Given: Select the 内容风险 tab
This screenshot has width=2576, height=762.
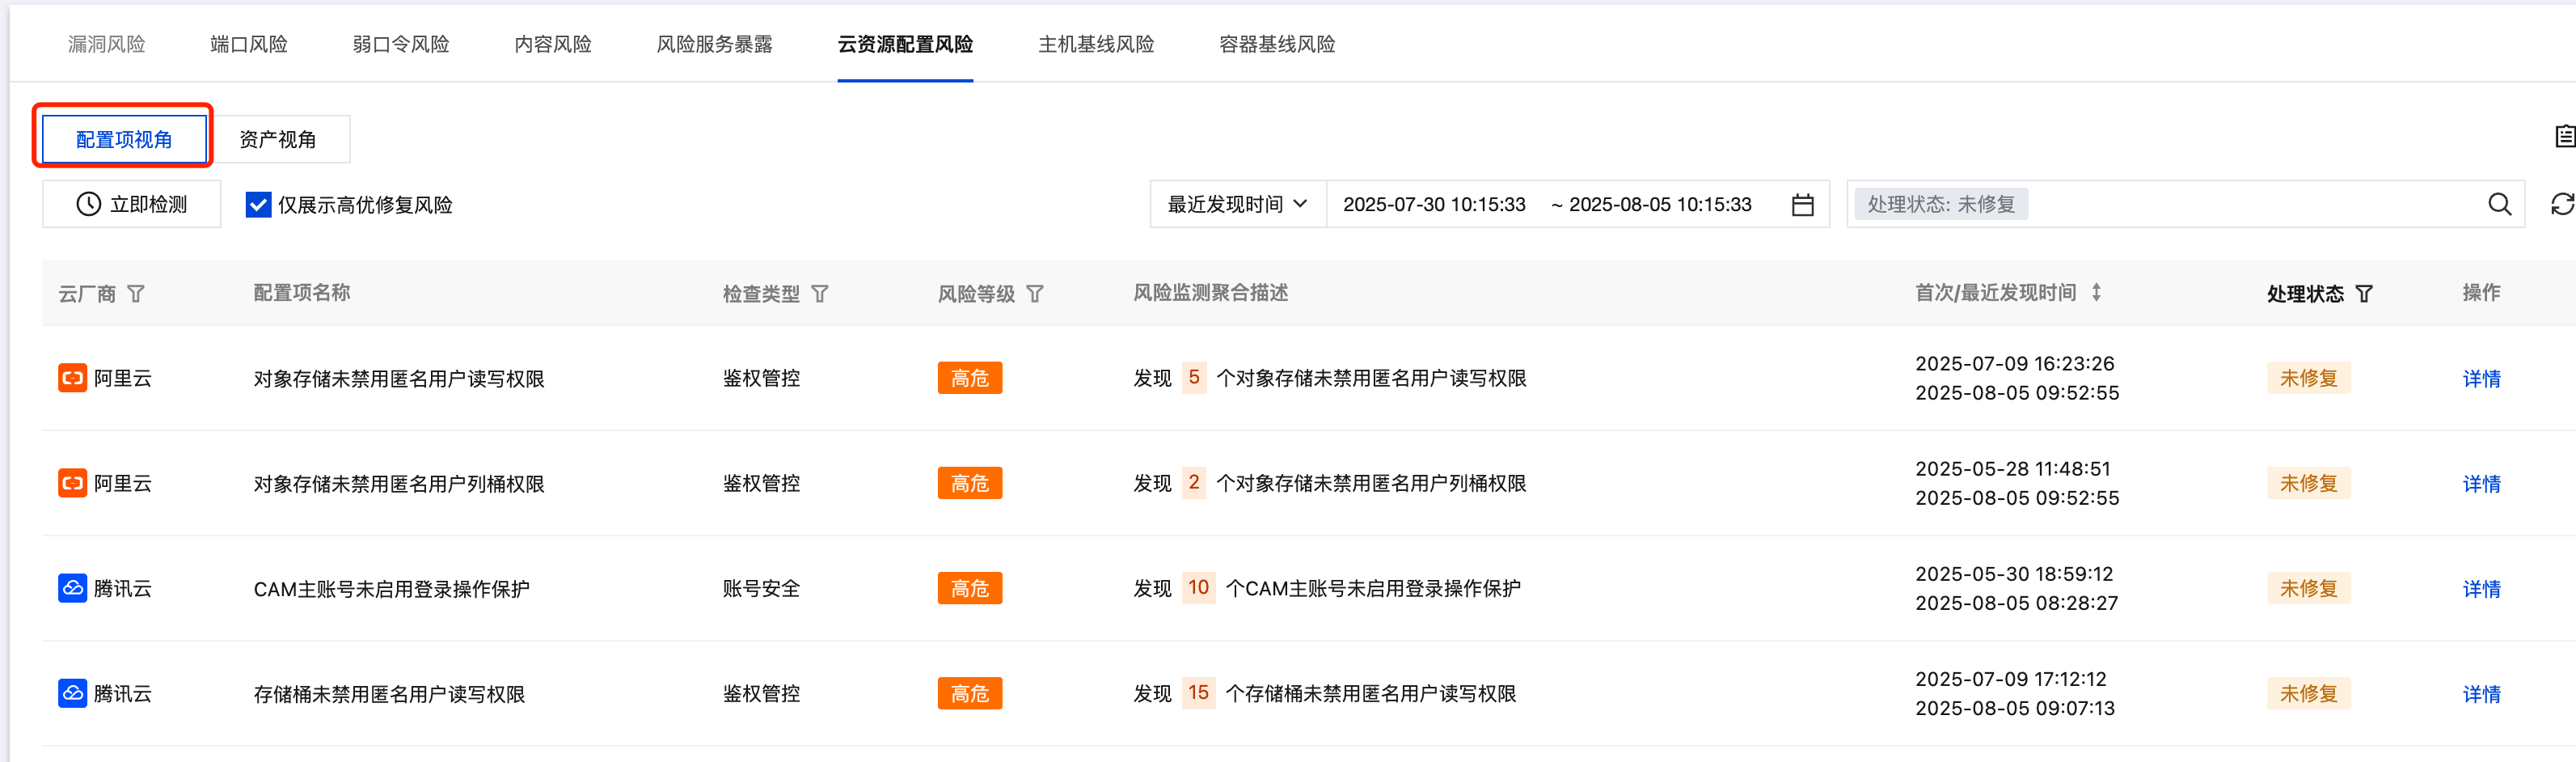Looking at the screenshot, I should [553, 44].
